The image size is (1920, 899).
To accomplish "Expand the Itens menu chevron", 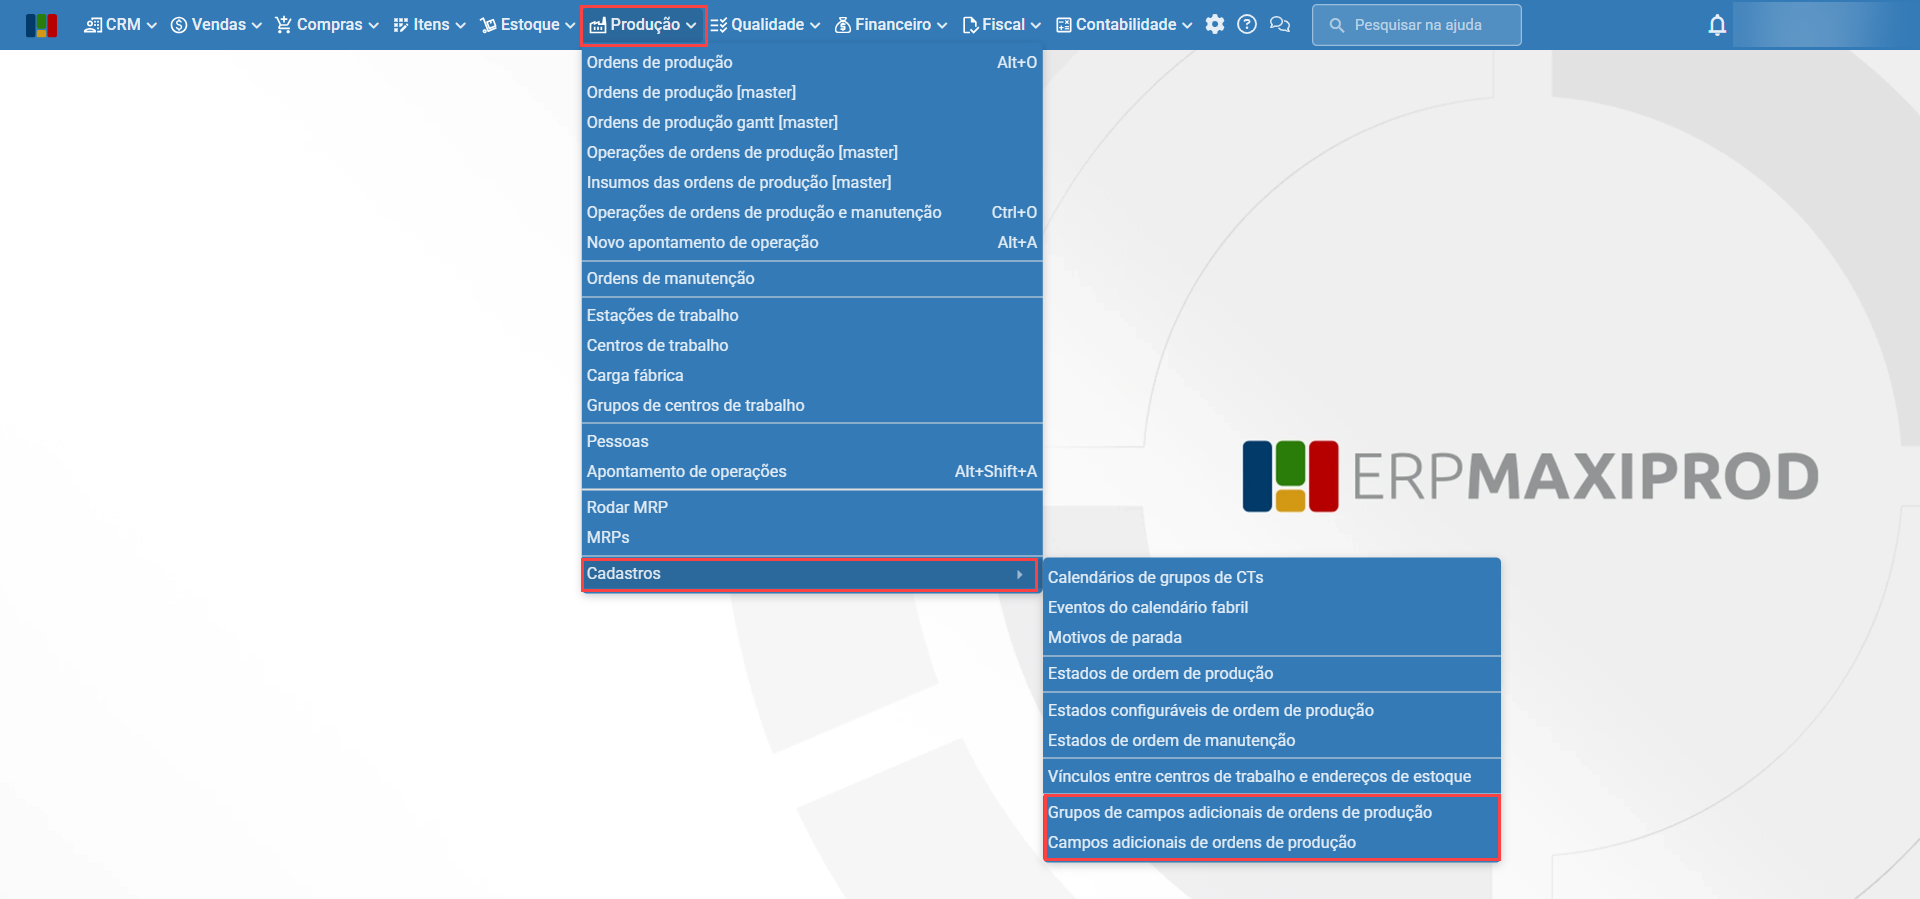I will pyautogui.click(x=461, y=25).
